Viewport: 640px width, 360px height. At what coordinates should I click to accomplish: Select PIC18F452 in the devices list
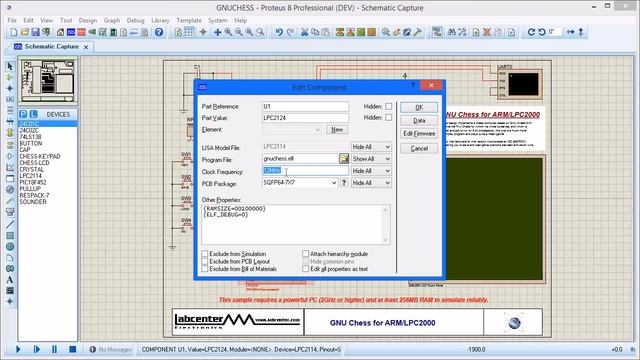[x=33, y=182]
